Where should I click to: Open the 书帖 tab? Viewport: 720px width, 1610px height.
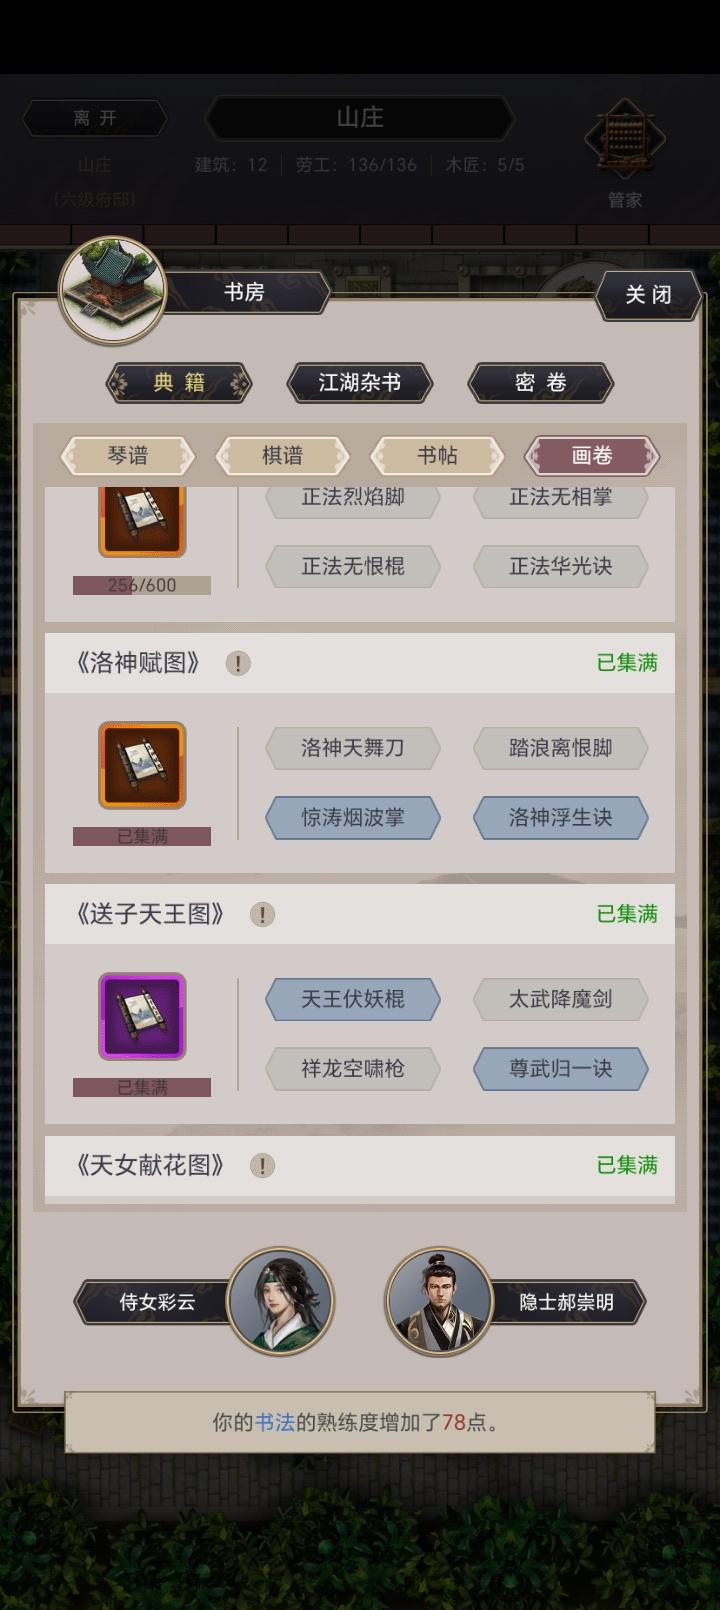click(437, 456)
